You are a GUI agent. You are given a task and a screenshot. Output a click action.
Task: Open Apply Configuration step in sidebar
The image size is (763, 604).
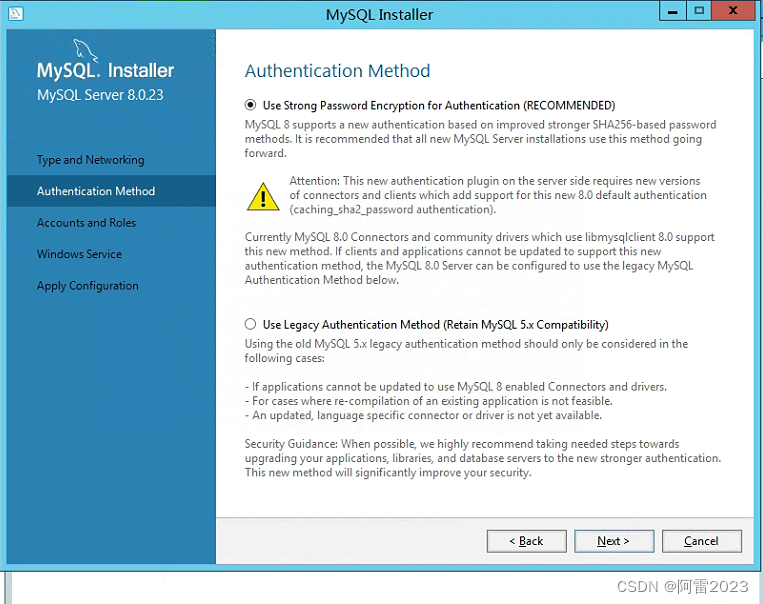88,286
